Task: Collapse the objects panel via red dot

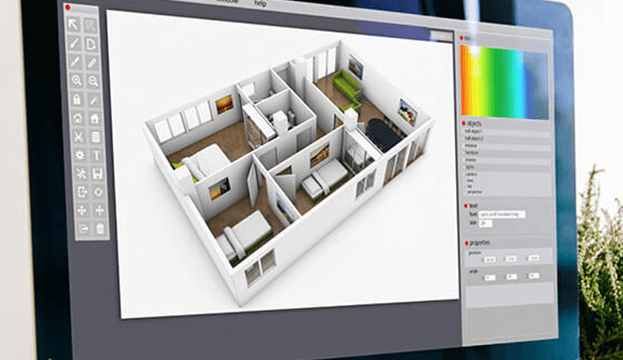Action: [463, 124]
